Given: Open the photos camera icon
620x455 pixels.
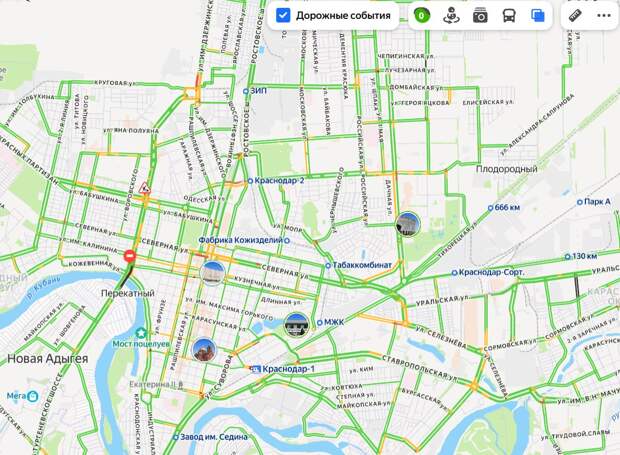Looking at the screenshot, I should (x=480, y=16).
